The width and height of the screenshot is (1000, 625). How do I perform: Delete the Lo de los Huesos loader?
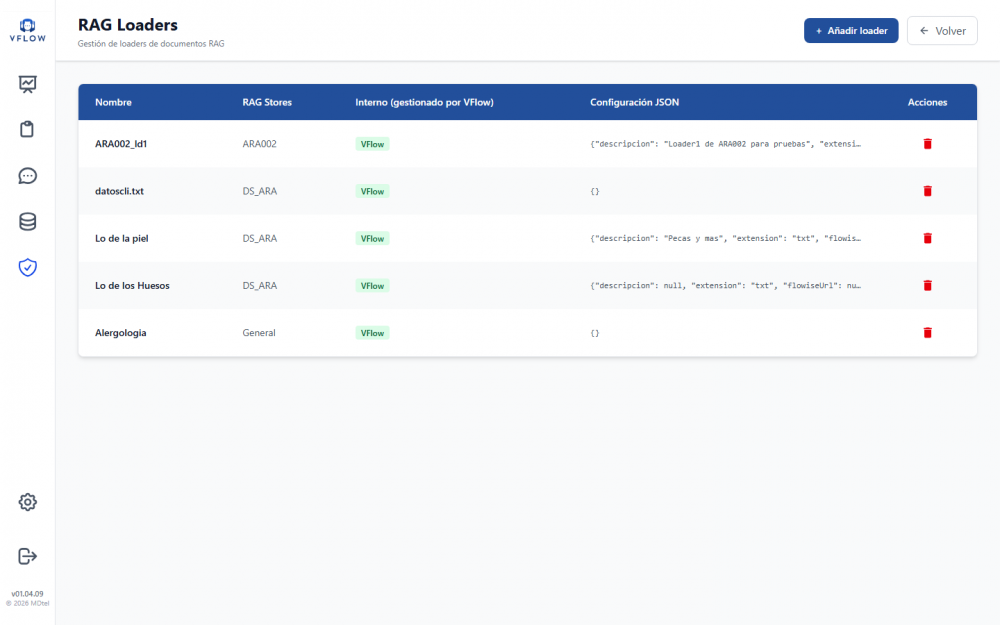[x=927, y=286]
